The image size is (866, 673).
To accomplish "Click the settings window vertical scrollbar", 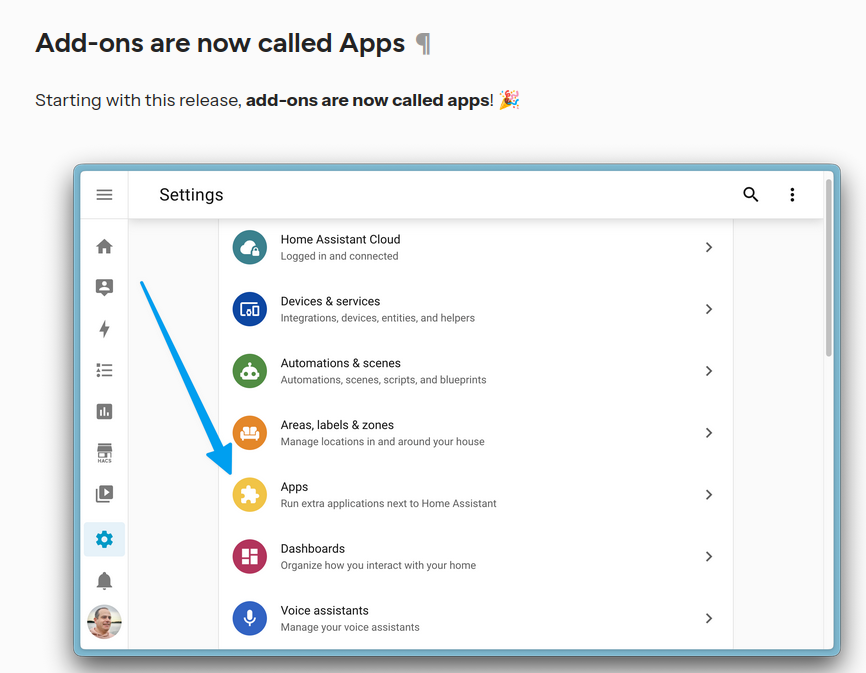I will [828, 268].
